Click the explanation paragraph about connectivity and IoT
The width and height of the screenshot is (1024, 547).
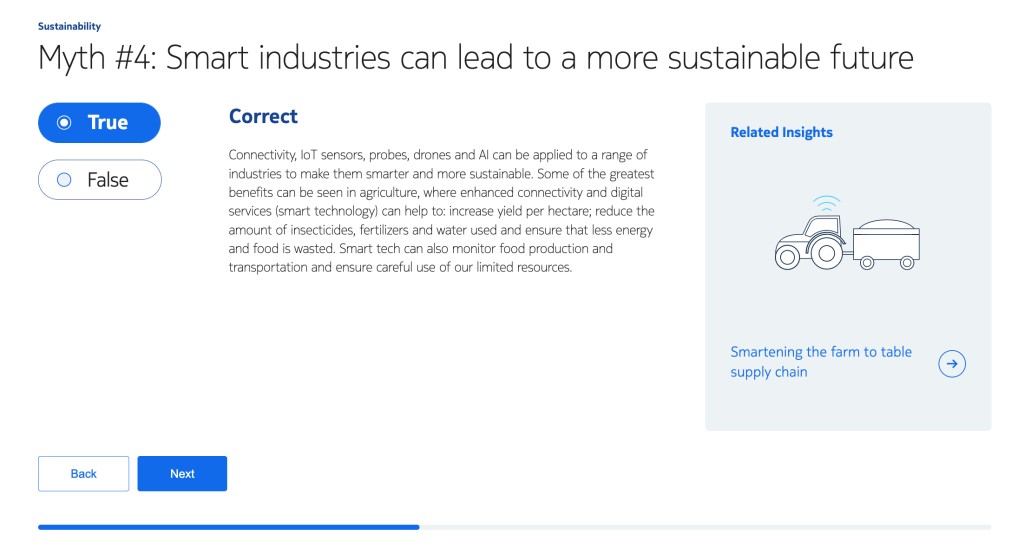[441, 211]
